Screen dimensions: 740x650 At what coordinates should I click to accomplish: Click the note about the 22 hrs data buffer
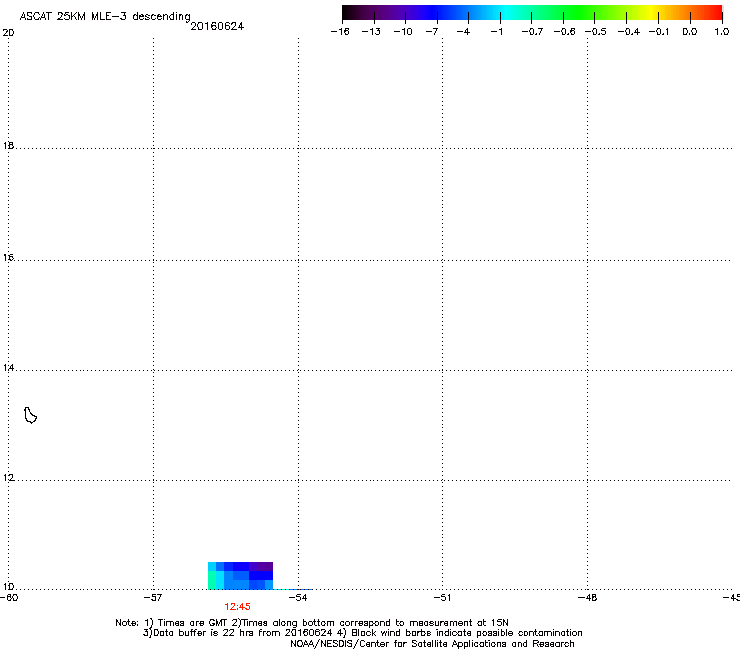(x=362, y=633)
